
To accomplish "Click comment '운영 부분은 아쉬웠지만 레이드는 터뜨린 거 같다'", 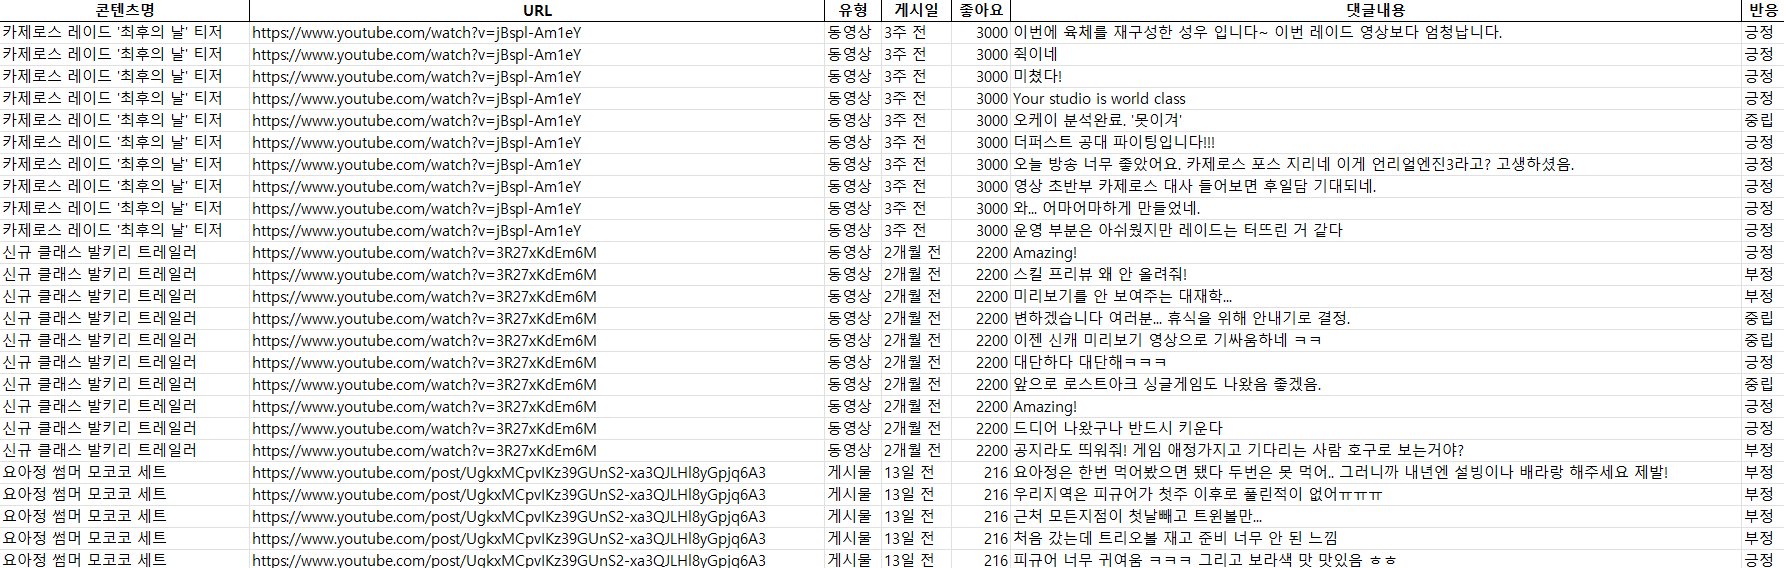I will point(1178,230).
